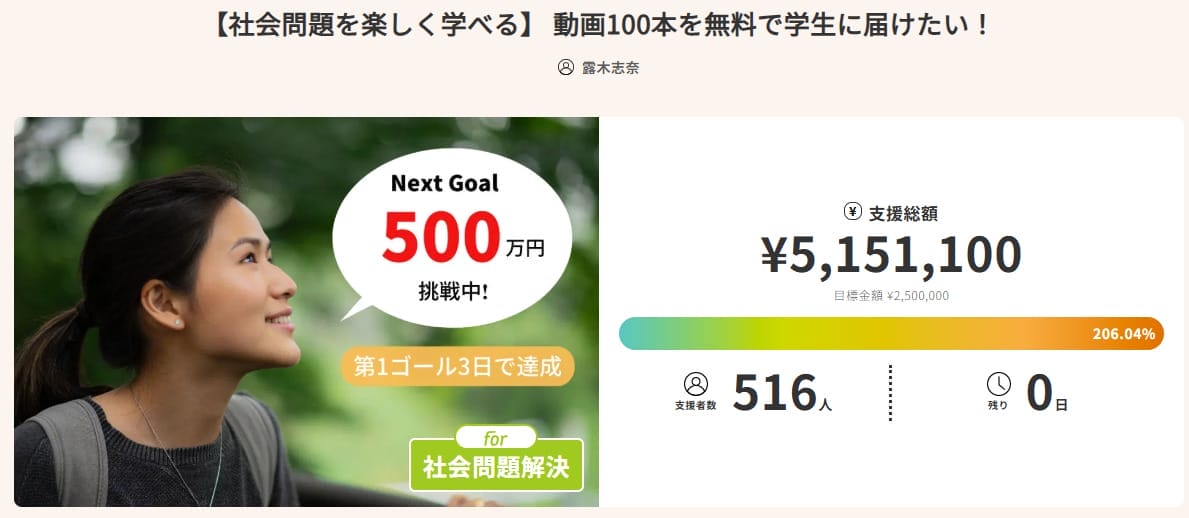The height and width of the screenshot is (518, 1189).
Task: Click the 516人 supporter count
Action: click(781, 393)
